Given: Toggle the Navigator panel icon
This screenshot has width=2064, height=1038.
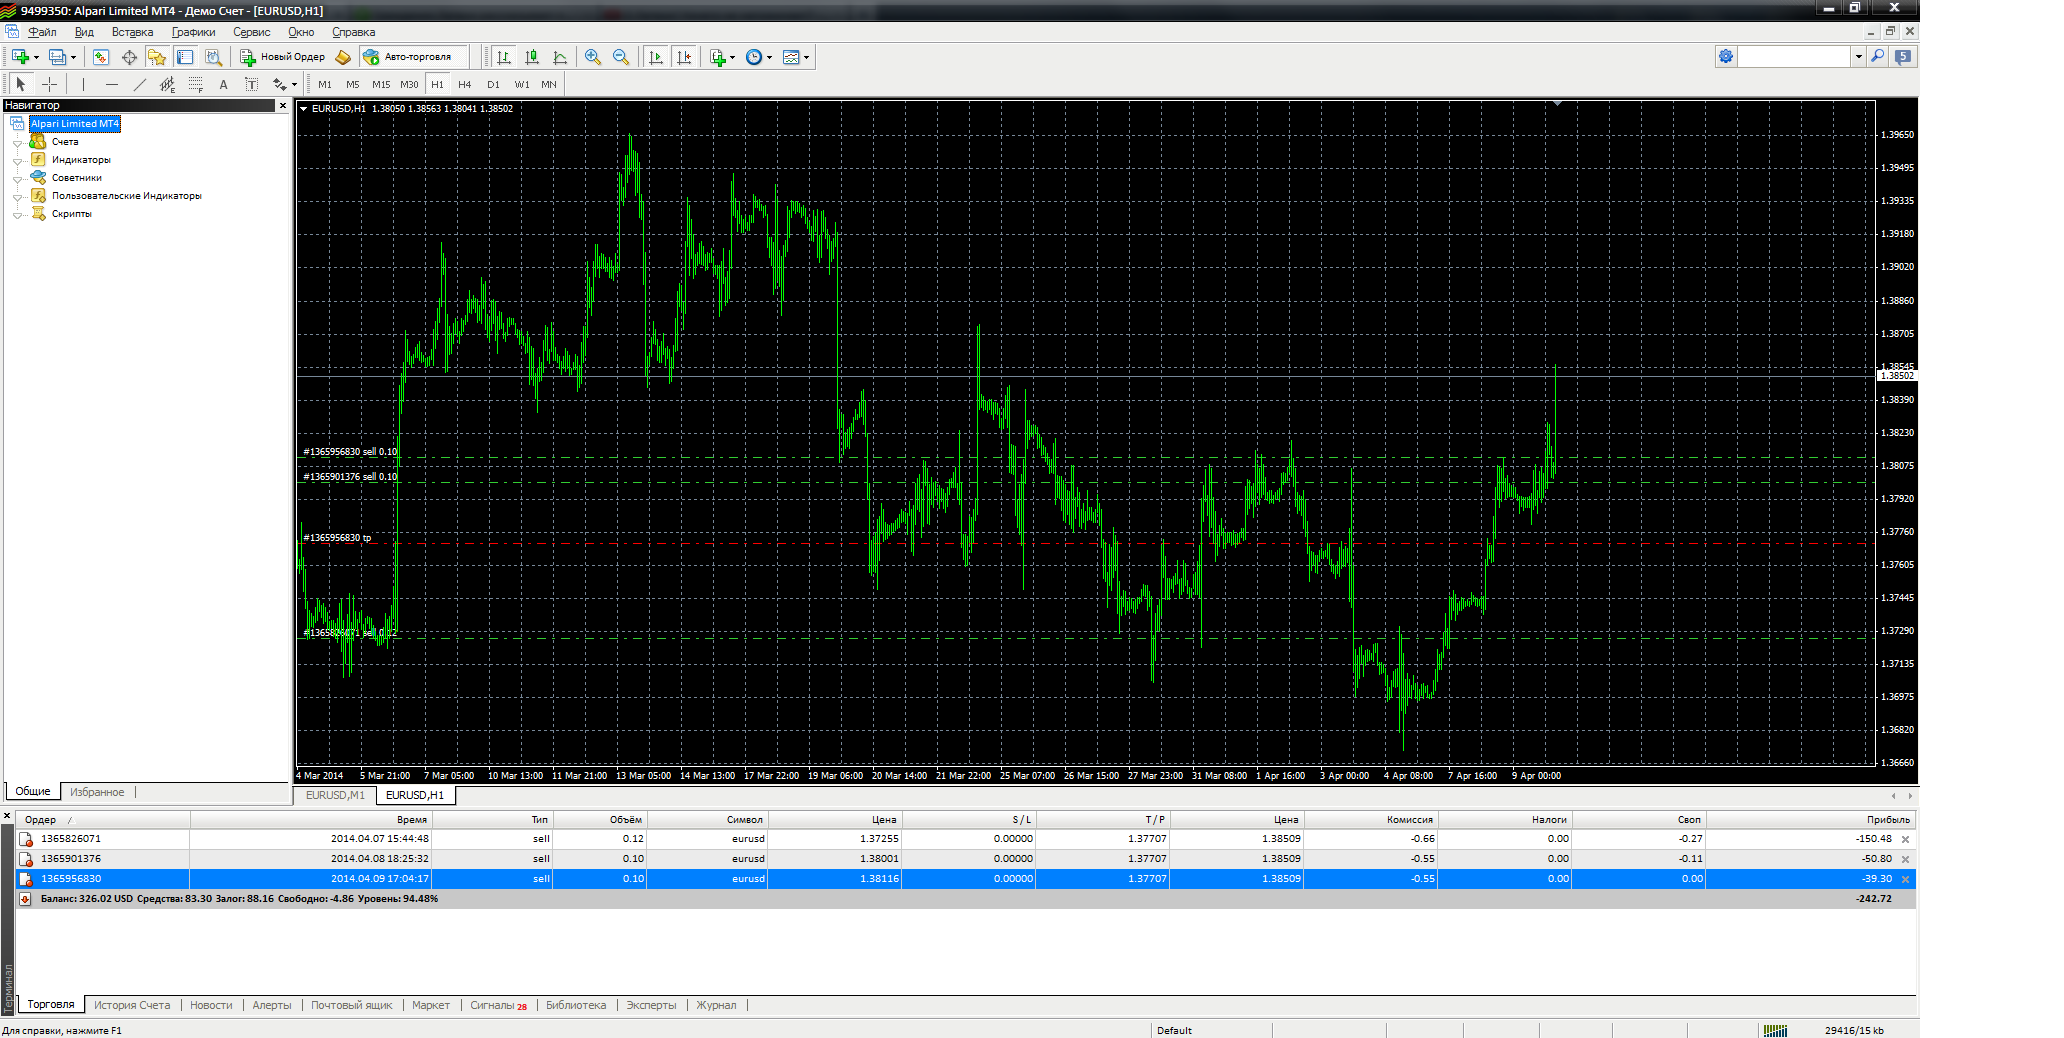Looking at the screenshot, I should [x=157, y=57].
